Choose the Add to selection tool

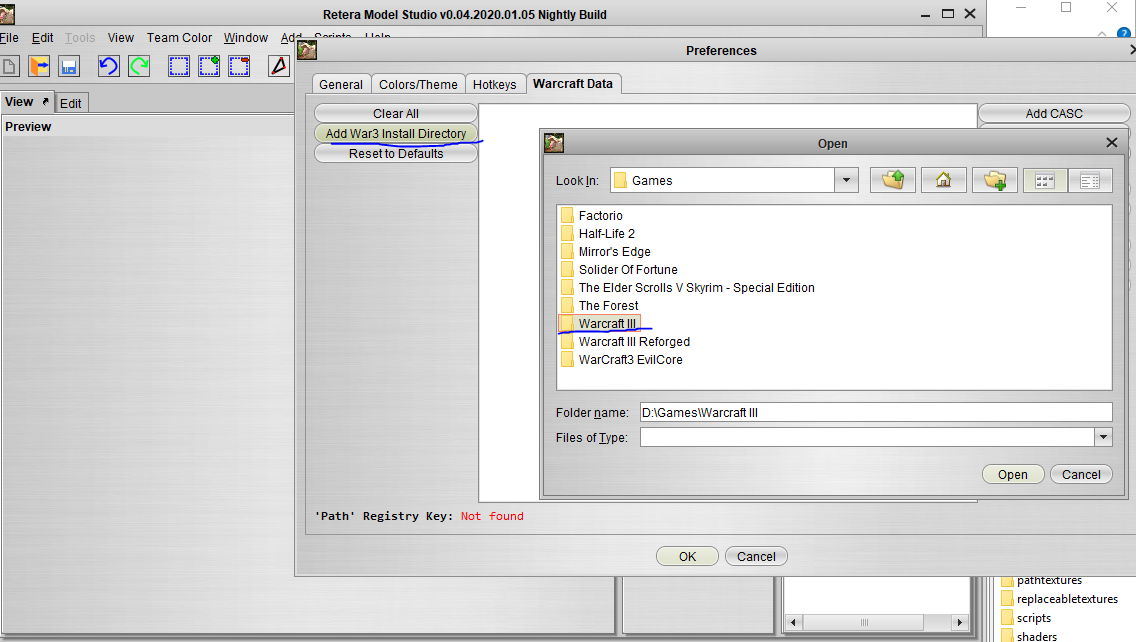[x=209, y=67]
